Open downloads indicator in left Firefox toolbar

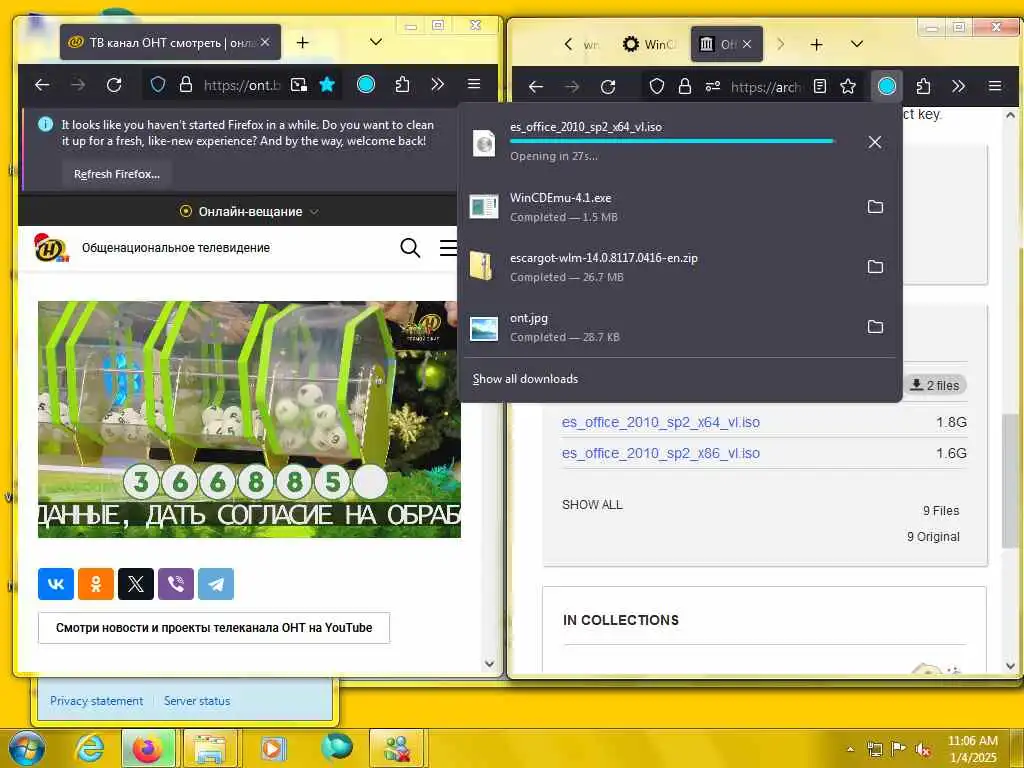[x=366, y=84]
